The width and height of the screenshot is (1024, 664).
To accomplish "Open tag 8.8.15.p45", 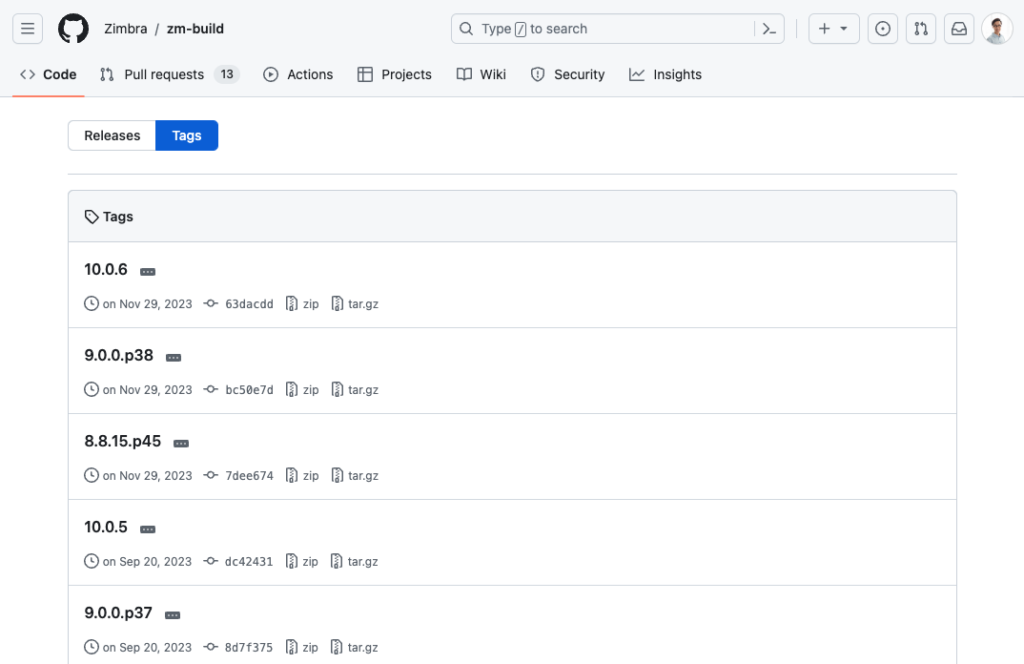I will point(123,441).
